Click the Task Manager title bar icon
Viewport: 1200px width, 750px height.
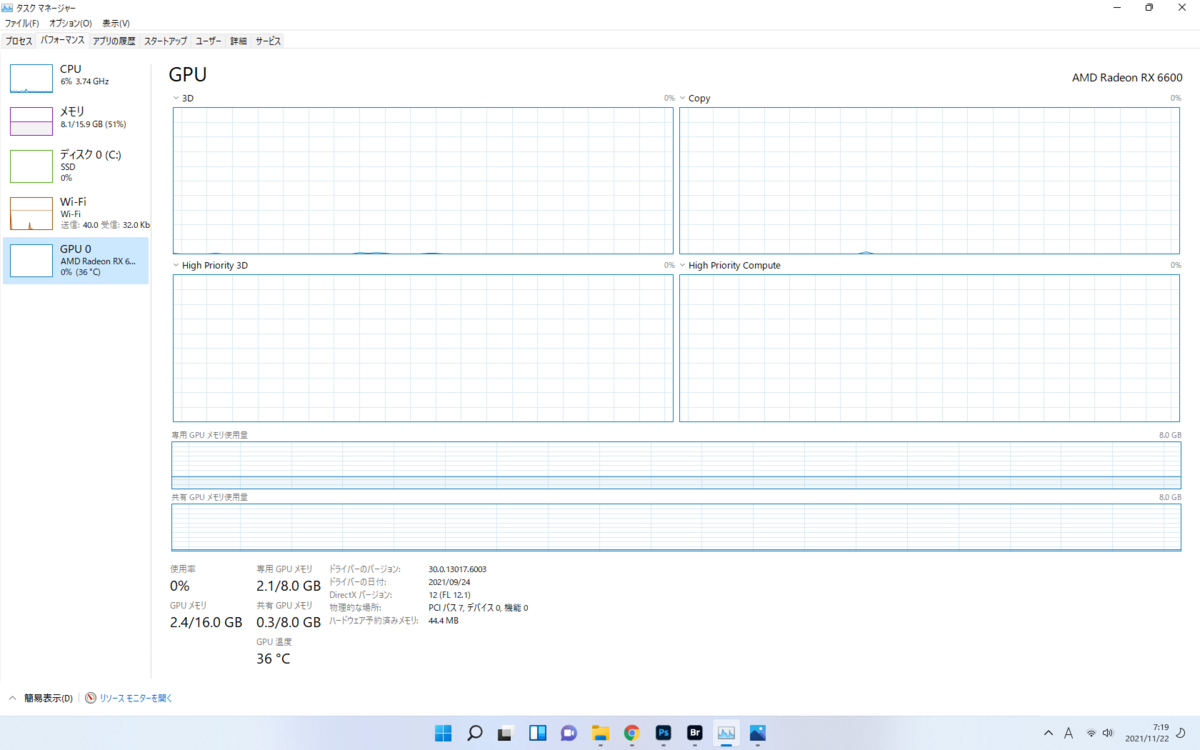(9, 7)
